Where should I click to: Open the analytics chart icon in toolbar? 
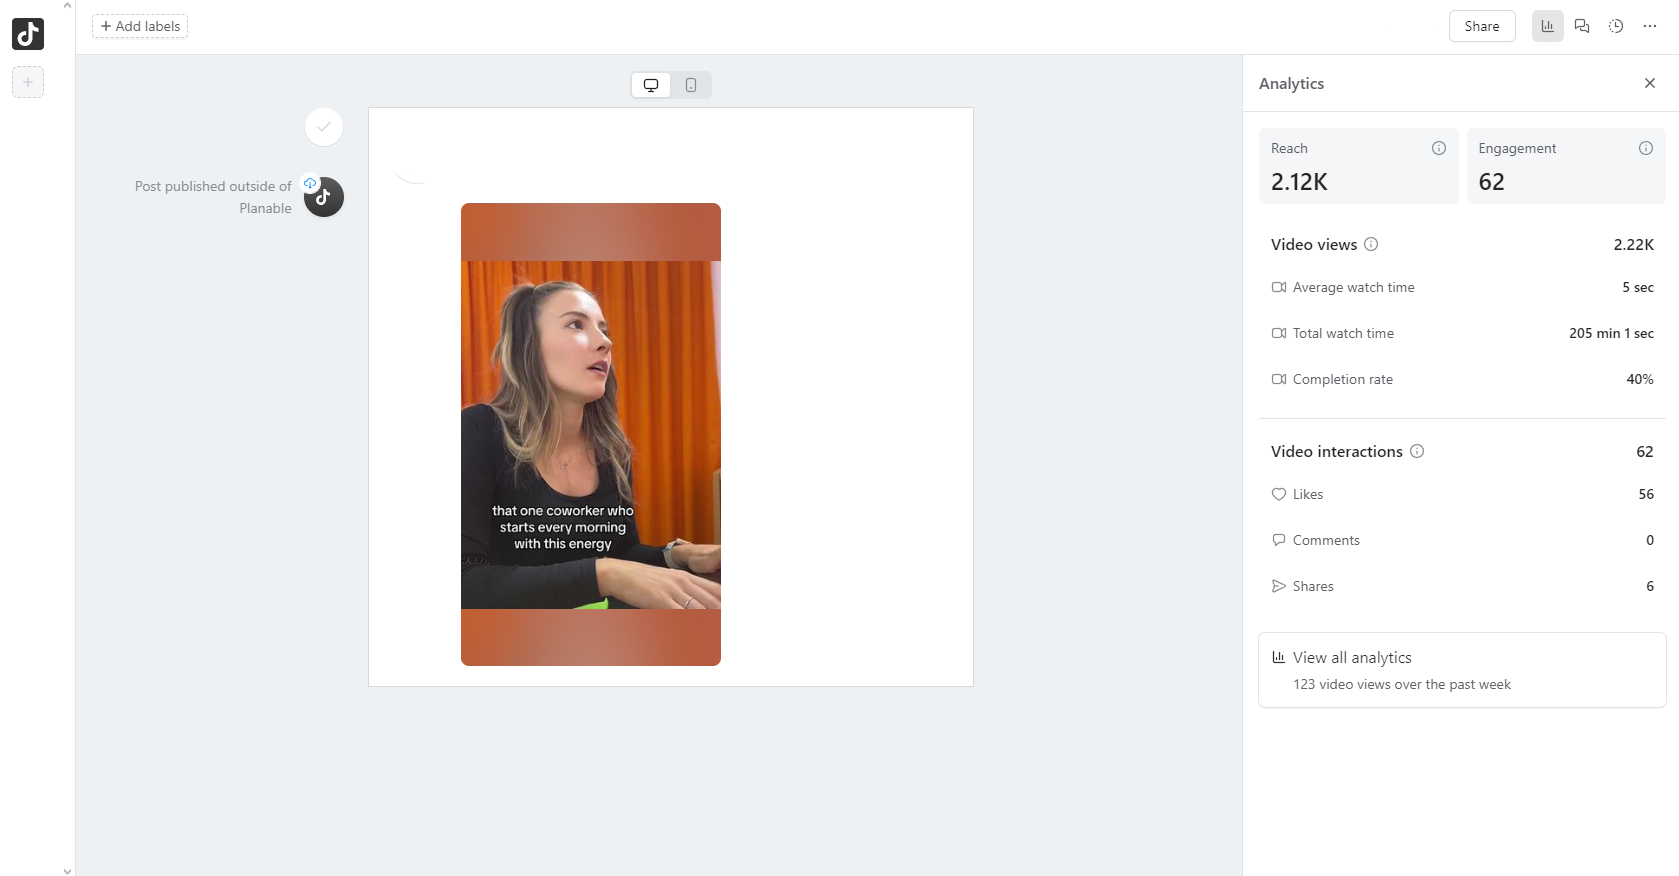point(1547,26)
